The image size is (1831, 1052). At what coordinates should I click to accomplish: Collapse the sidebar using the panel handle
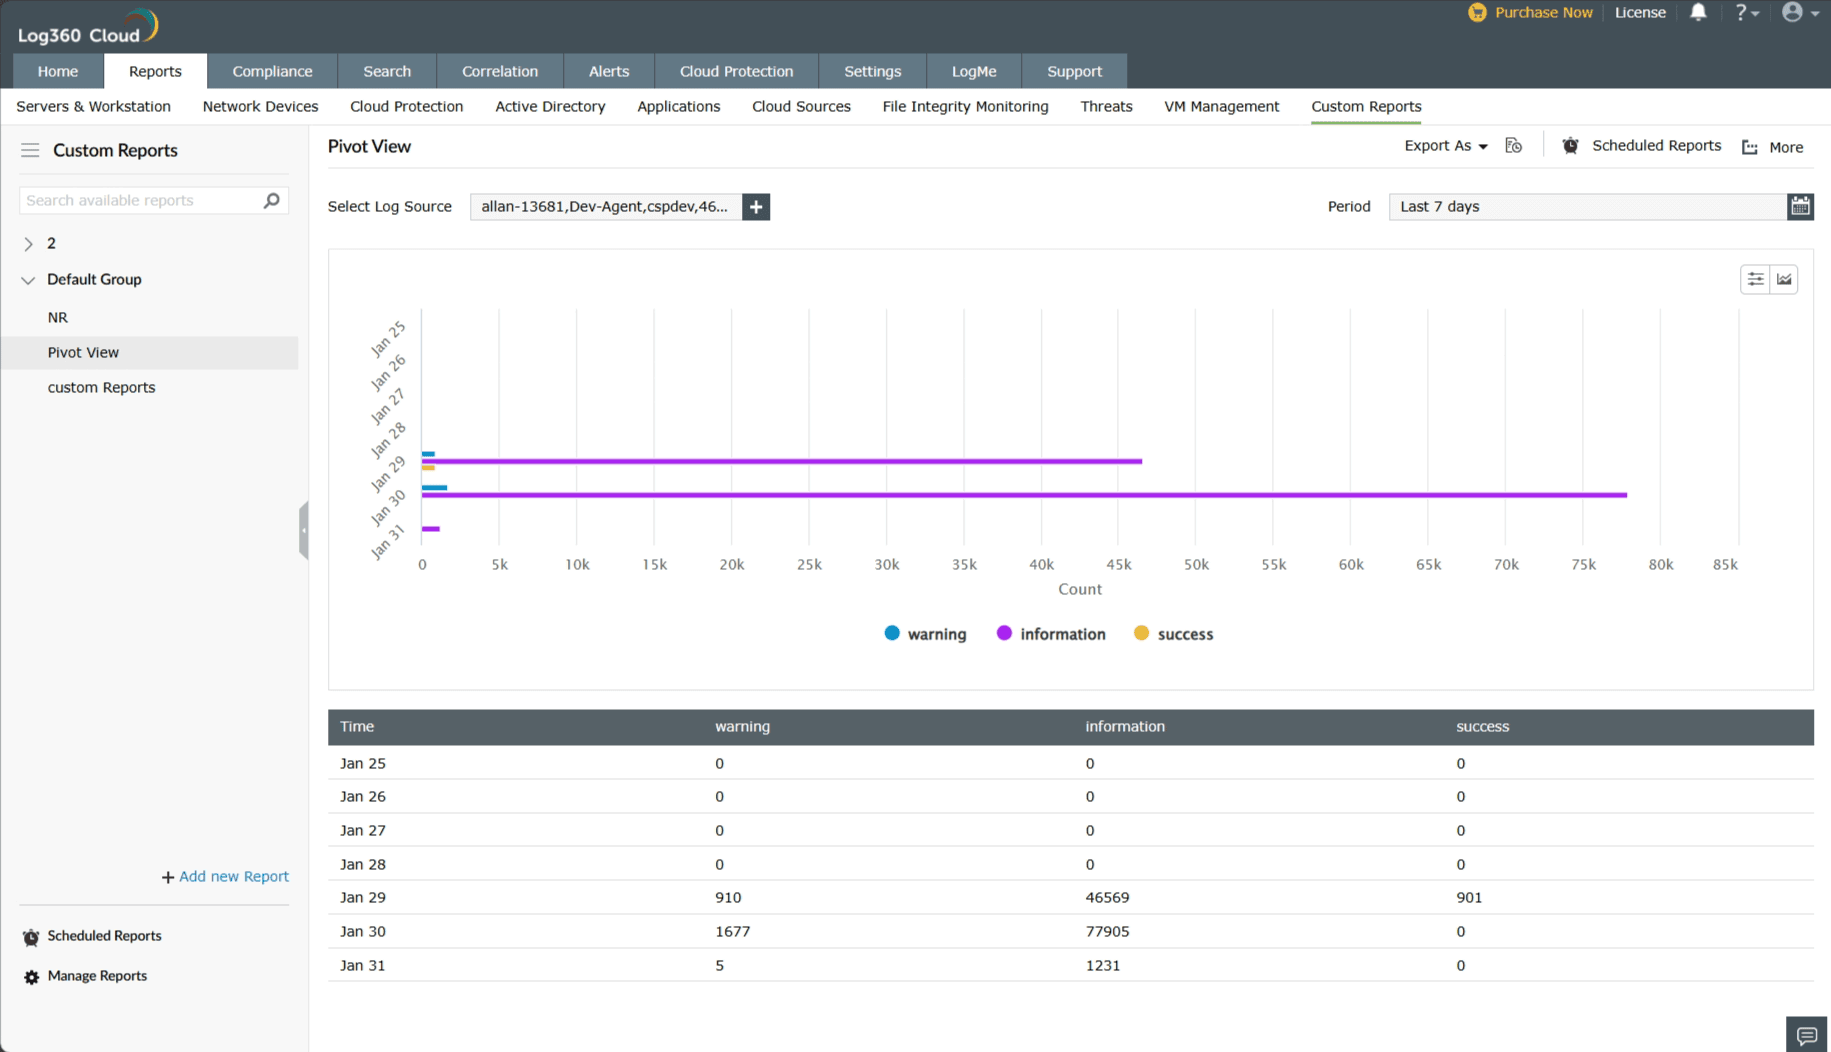click(x=303, y=530)
